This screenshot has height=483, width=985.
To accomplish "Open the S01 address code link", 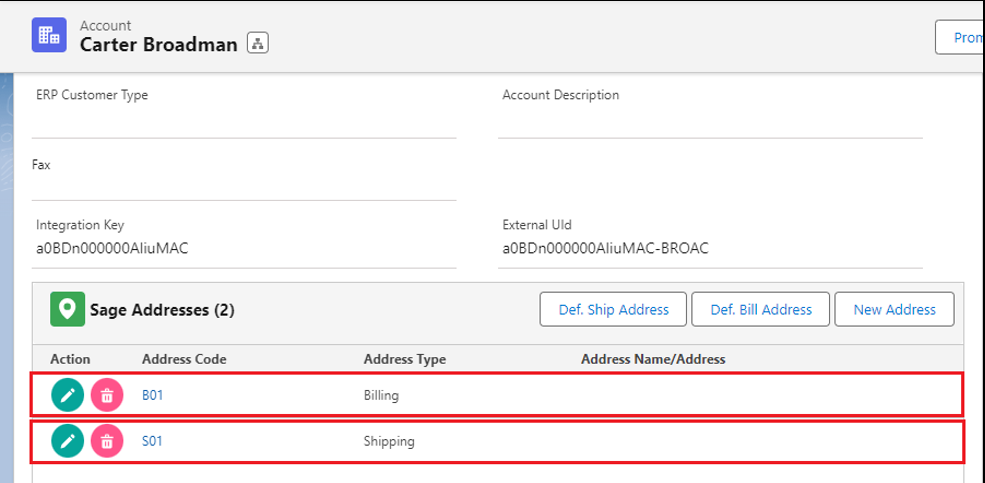I will [152, 441].
